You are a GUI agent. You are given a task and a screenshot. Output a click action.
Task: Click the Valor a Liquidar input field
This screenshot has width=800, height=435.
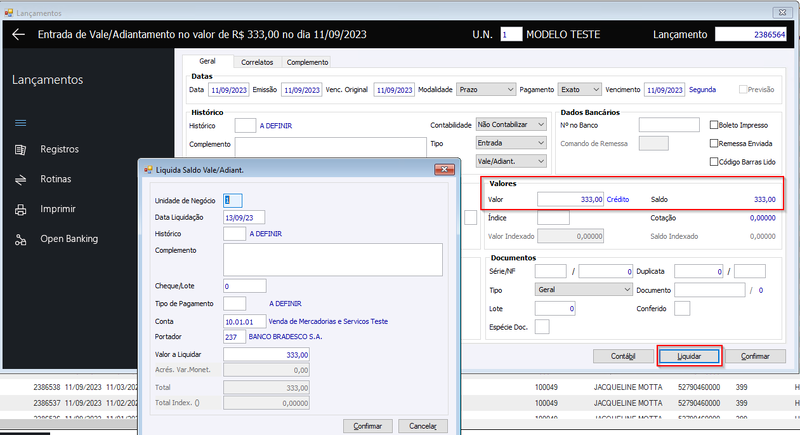point(266,354)
